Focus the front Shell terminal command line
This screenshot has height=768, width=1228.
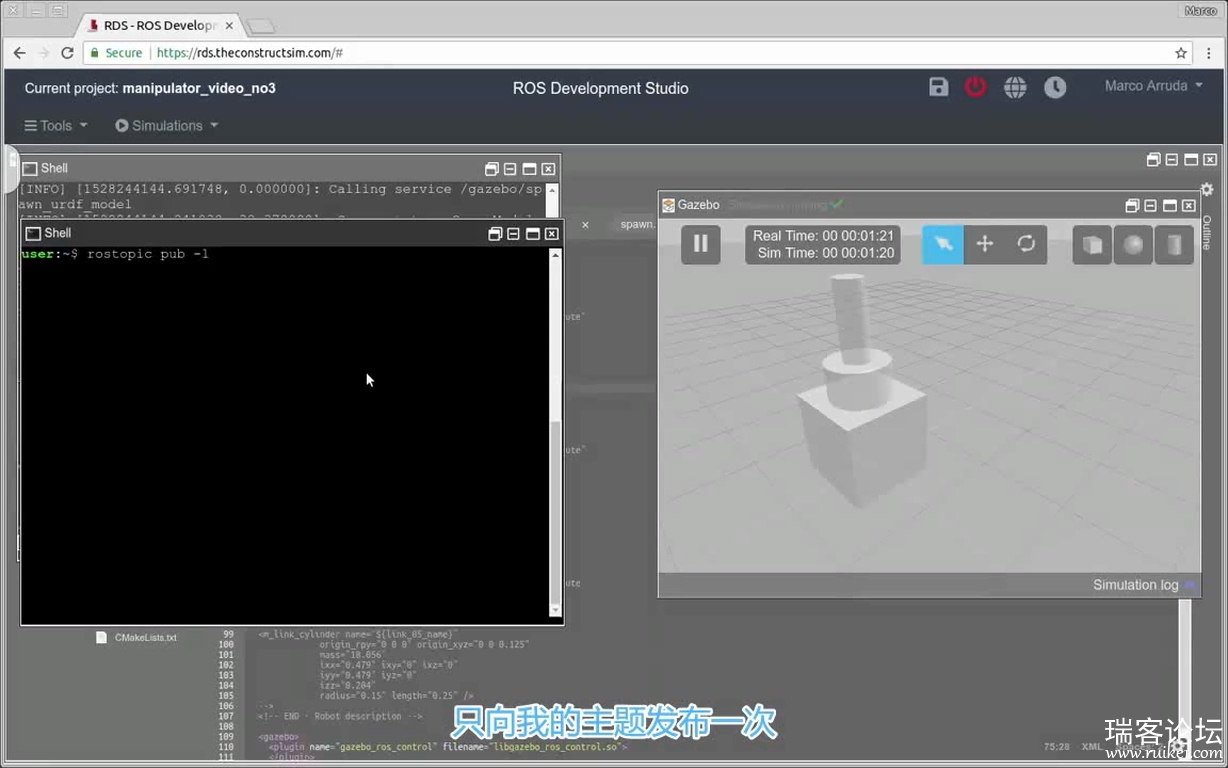286,254
